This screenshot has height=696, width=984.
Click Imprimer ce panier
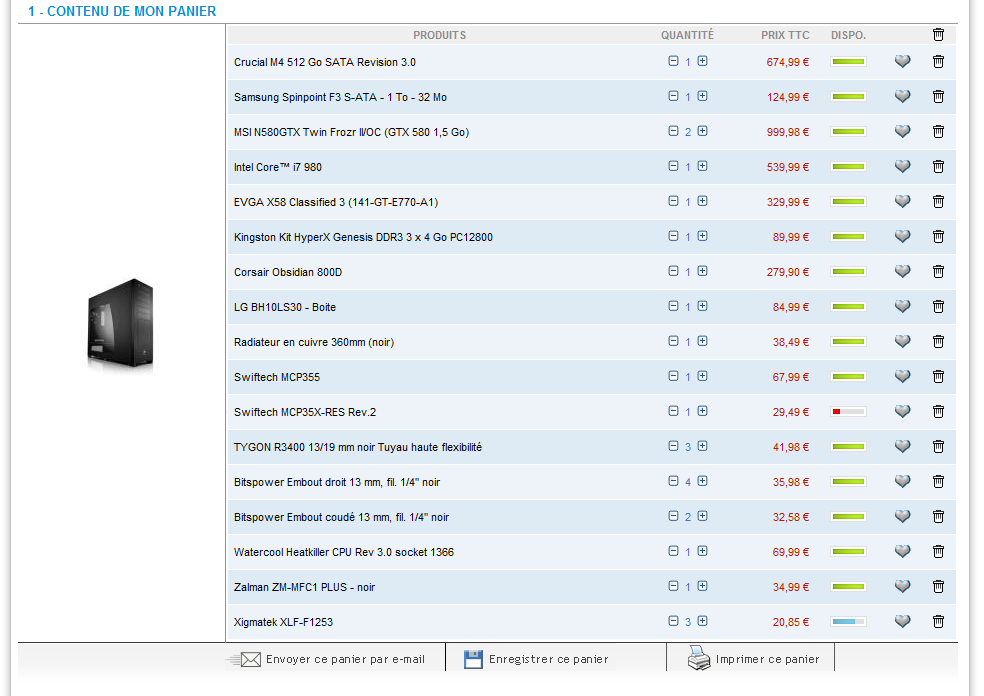754,659
